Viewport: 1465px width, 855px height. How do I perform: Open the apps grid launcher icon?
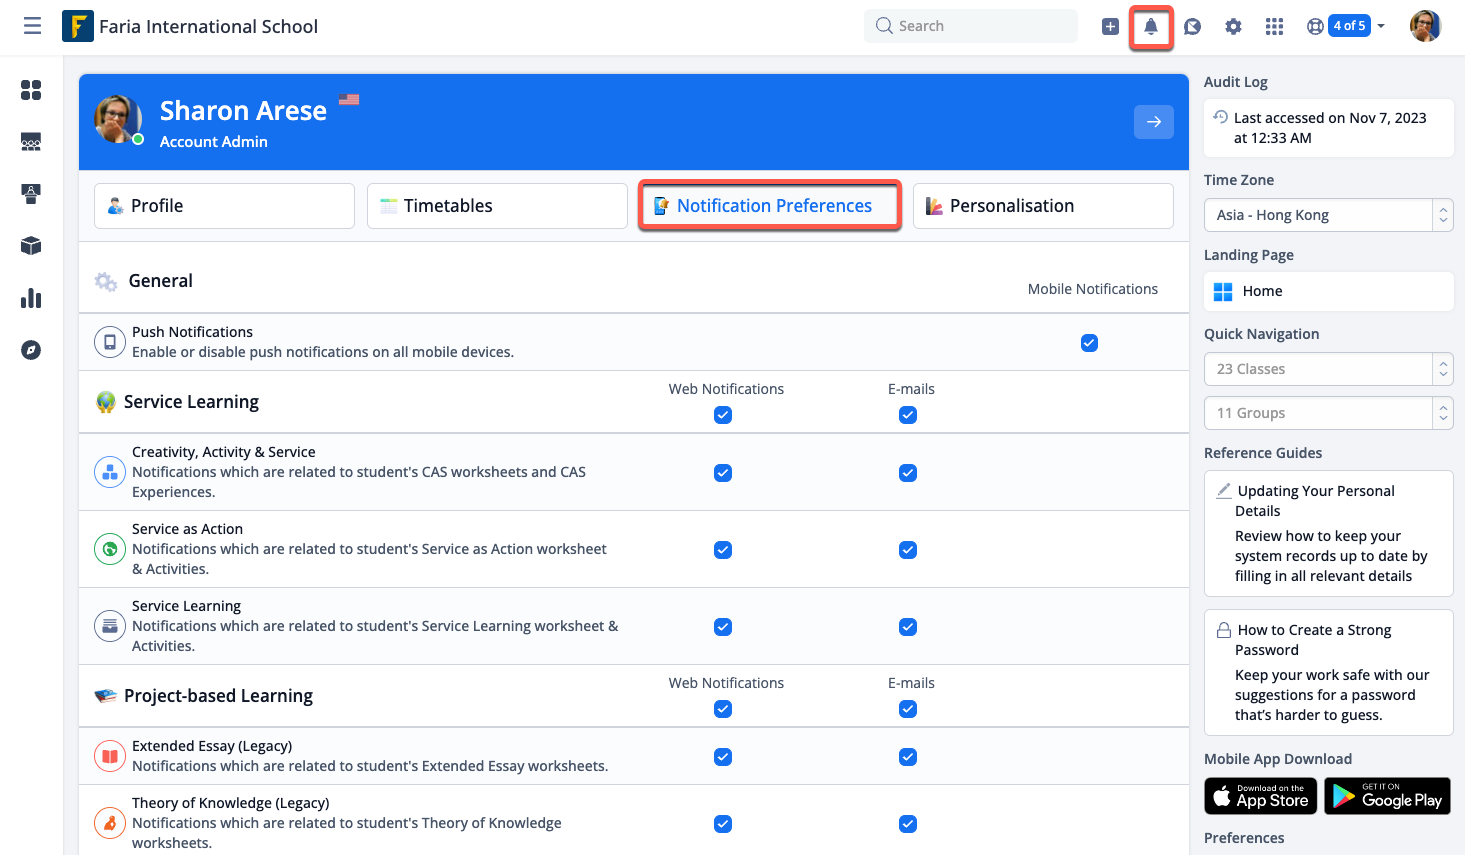click(x=1274, y=27)
